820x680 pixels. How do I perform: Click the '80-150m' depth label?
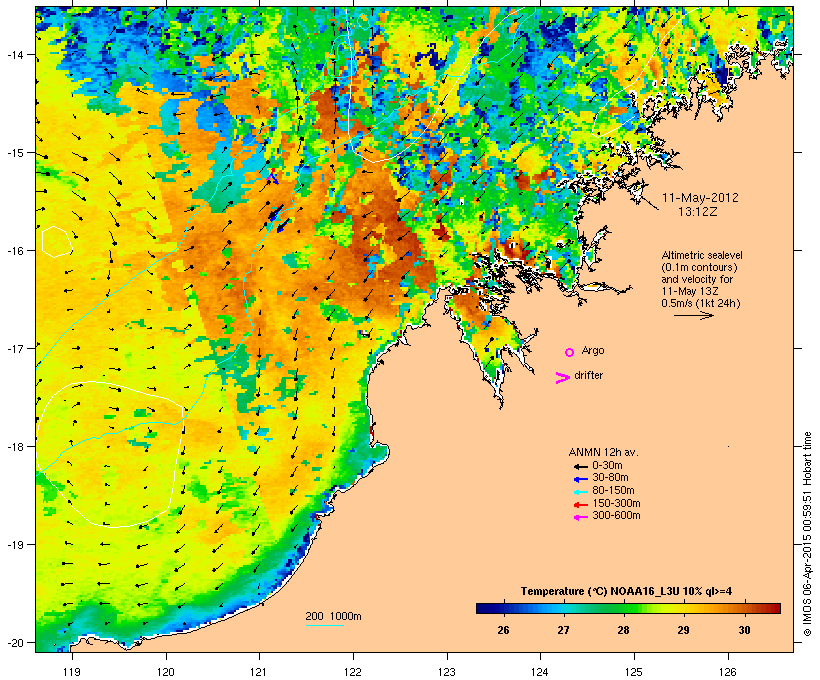(x=613, y=491)
